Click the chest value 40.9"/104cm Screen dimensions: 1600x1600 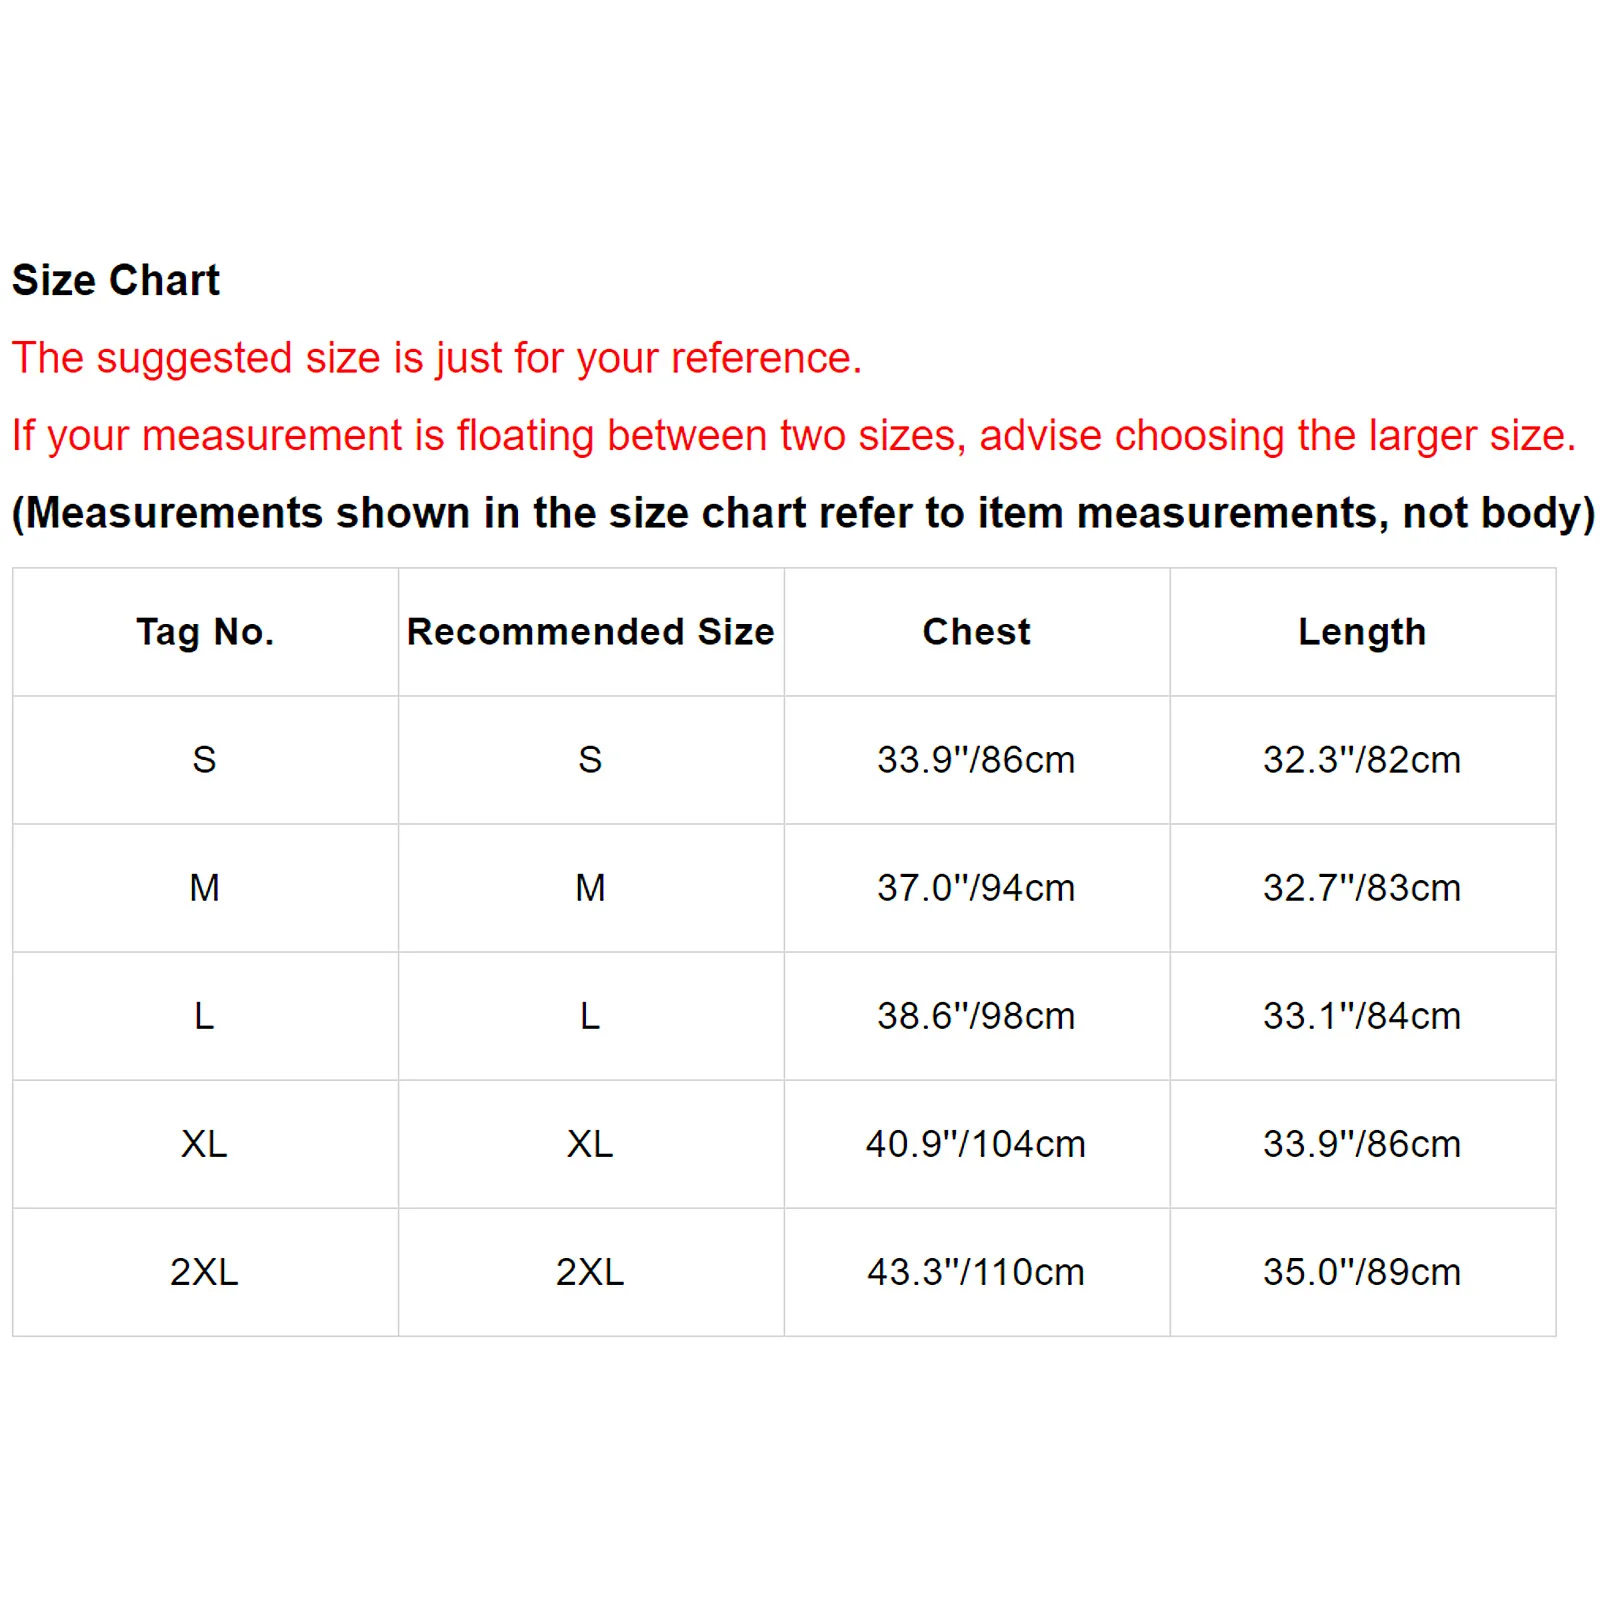[976, 1144]
